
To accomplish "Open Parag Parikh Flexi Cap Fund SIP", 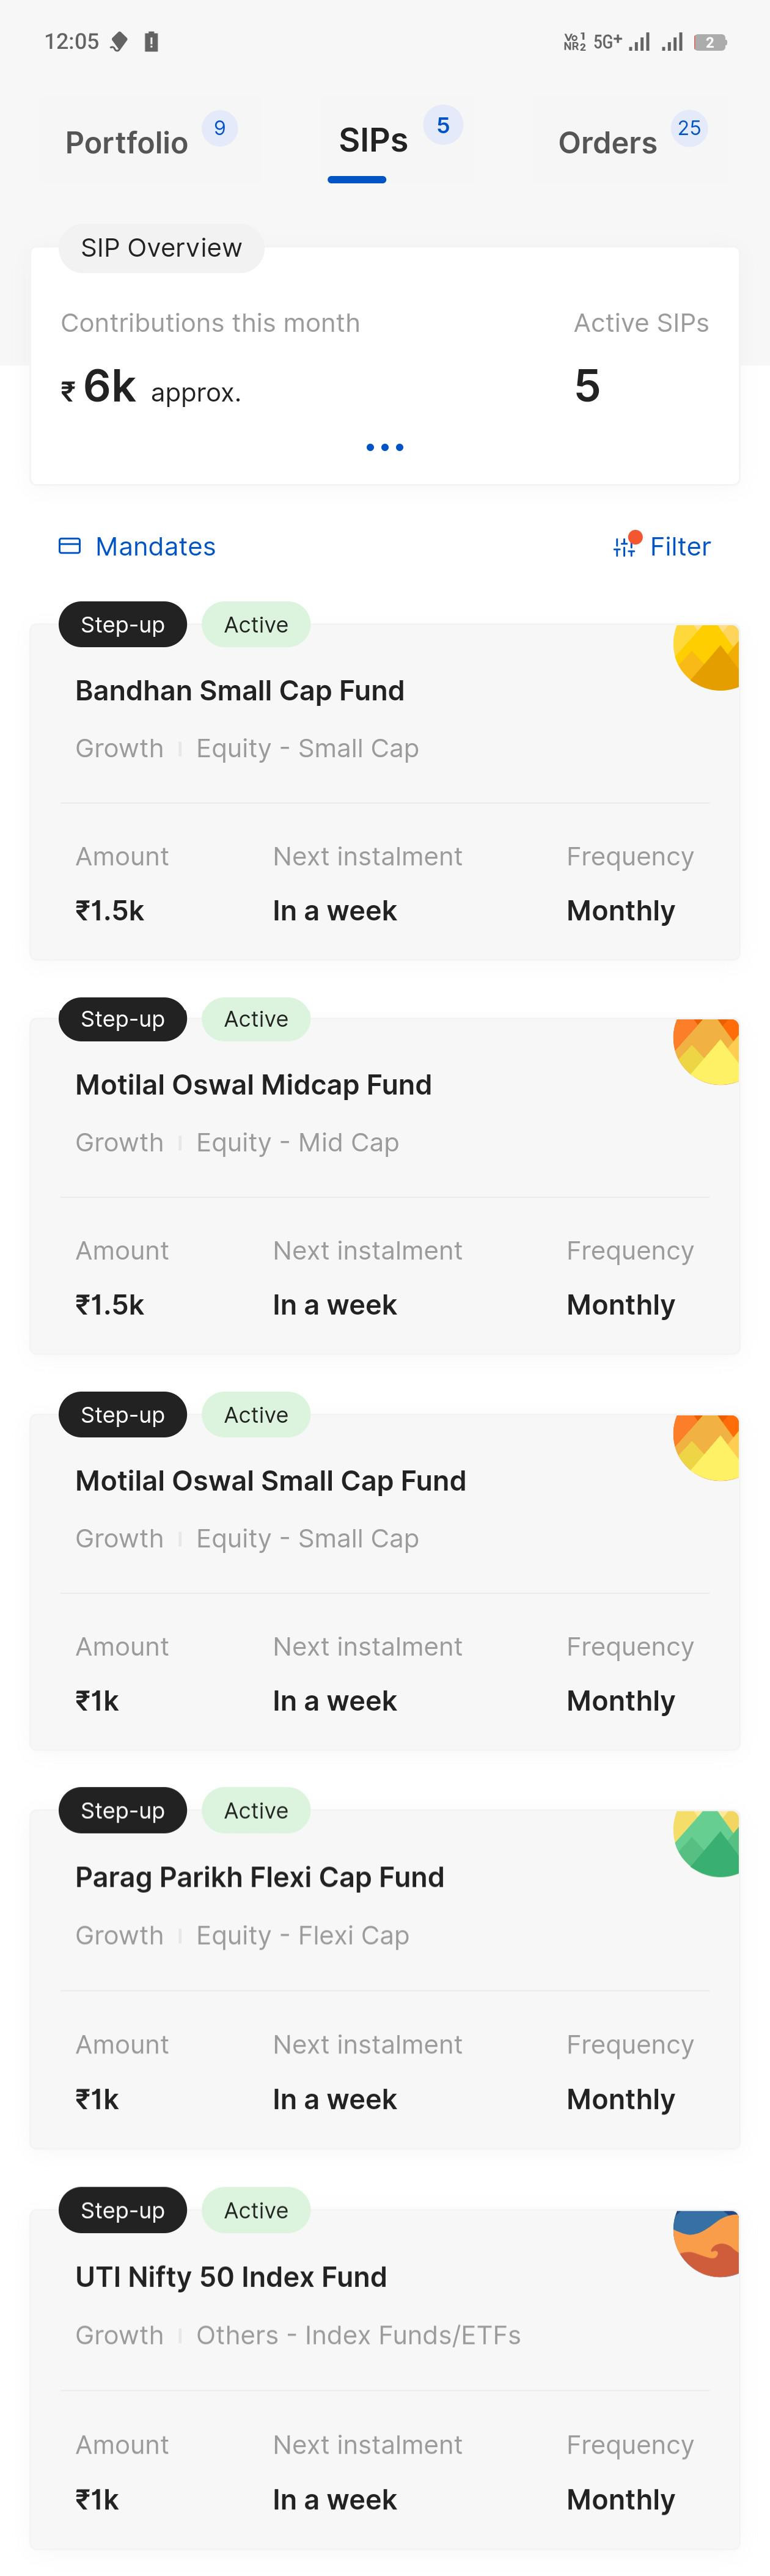I will click(260, 1877).
